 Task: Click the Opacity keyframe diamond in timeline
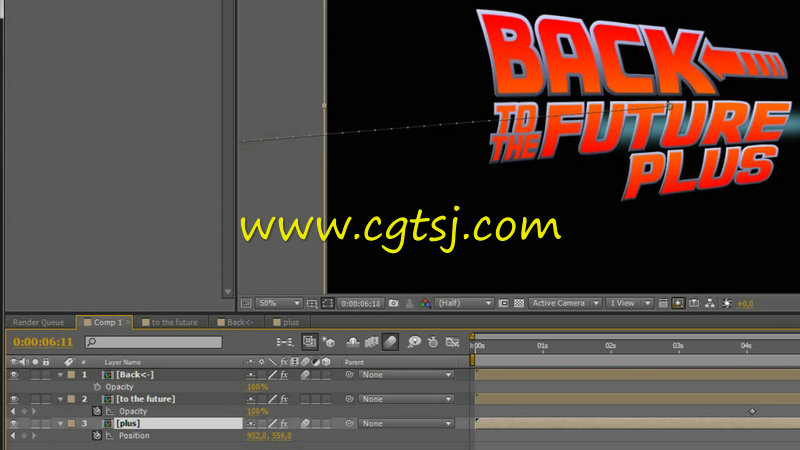(x=752, y=411)
